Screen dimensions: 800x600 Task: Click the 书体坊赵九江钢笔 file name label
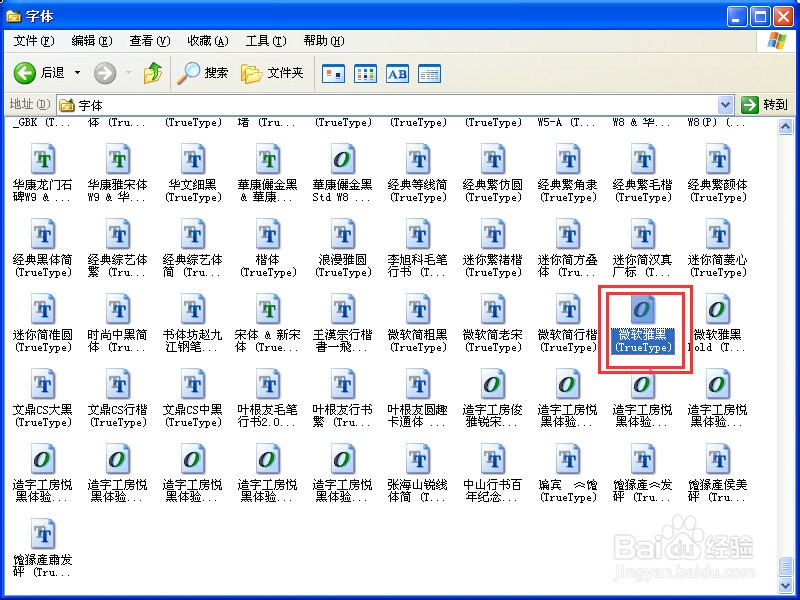(x=193, y=341)
